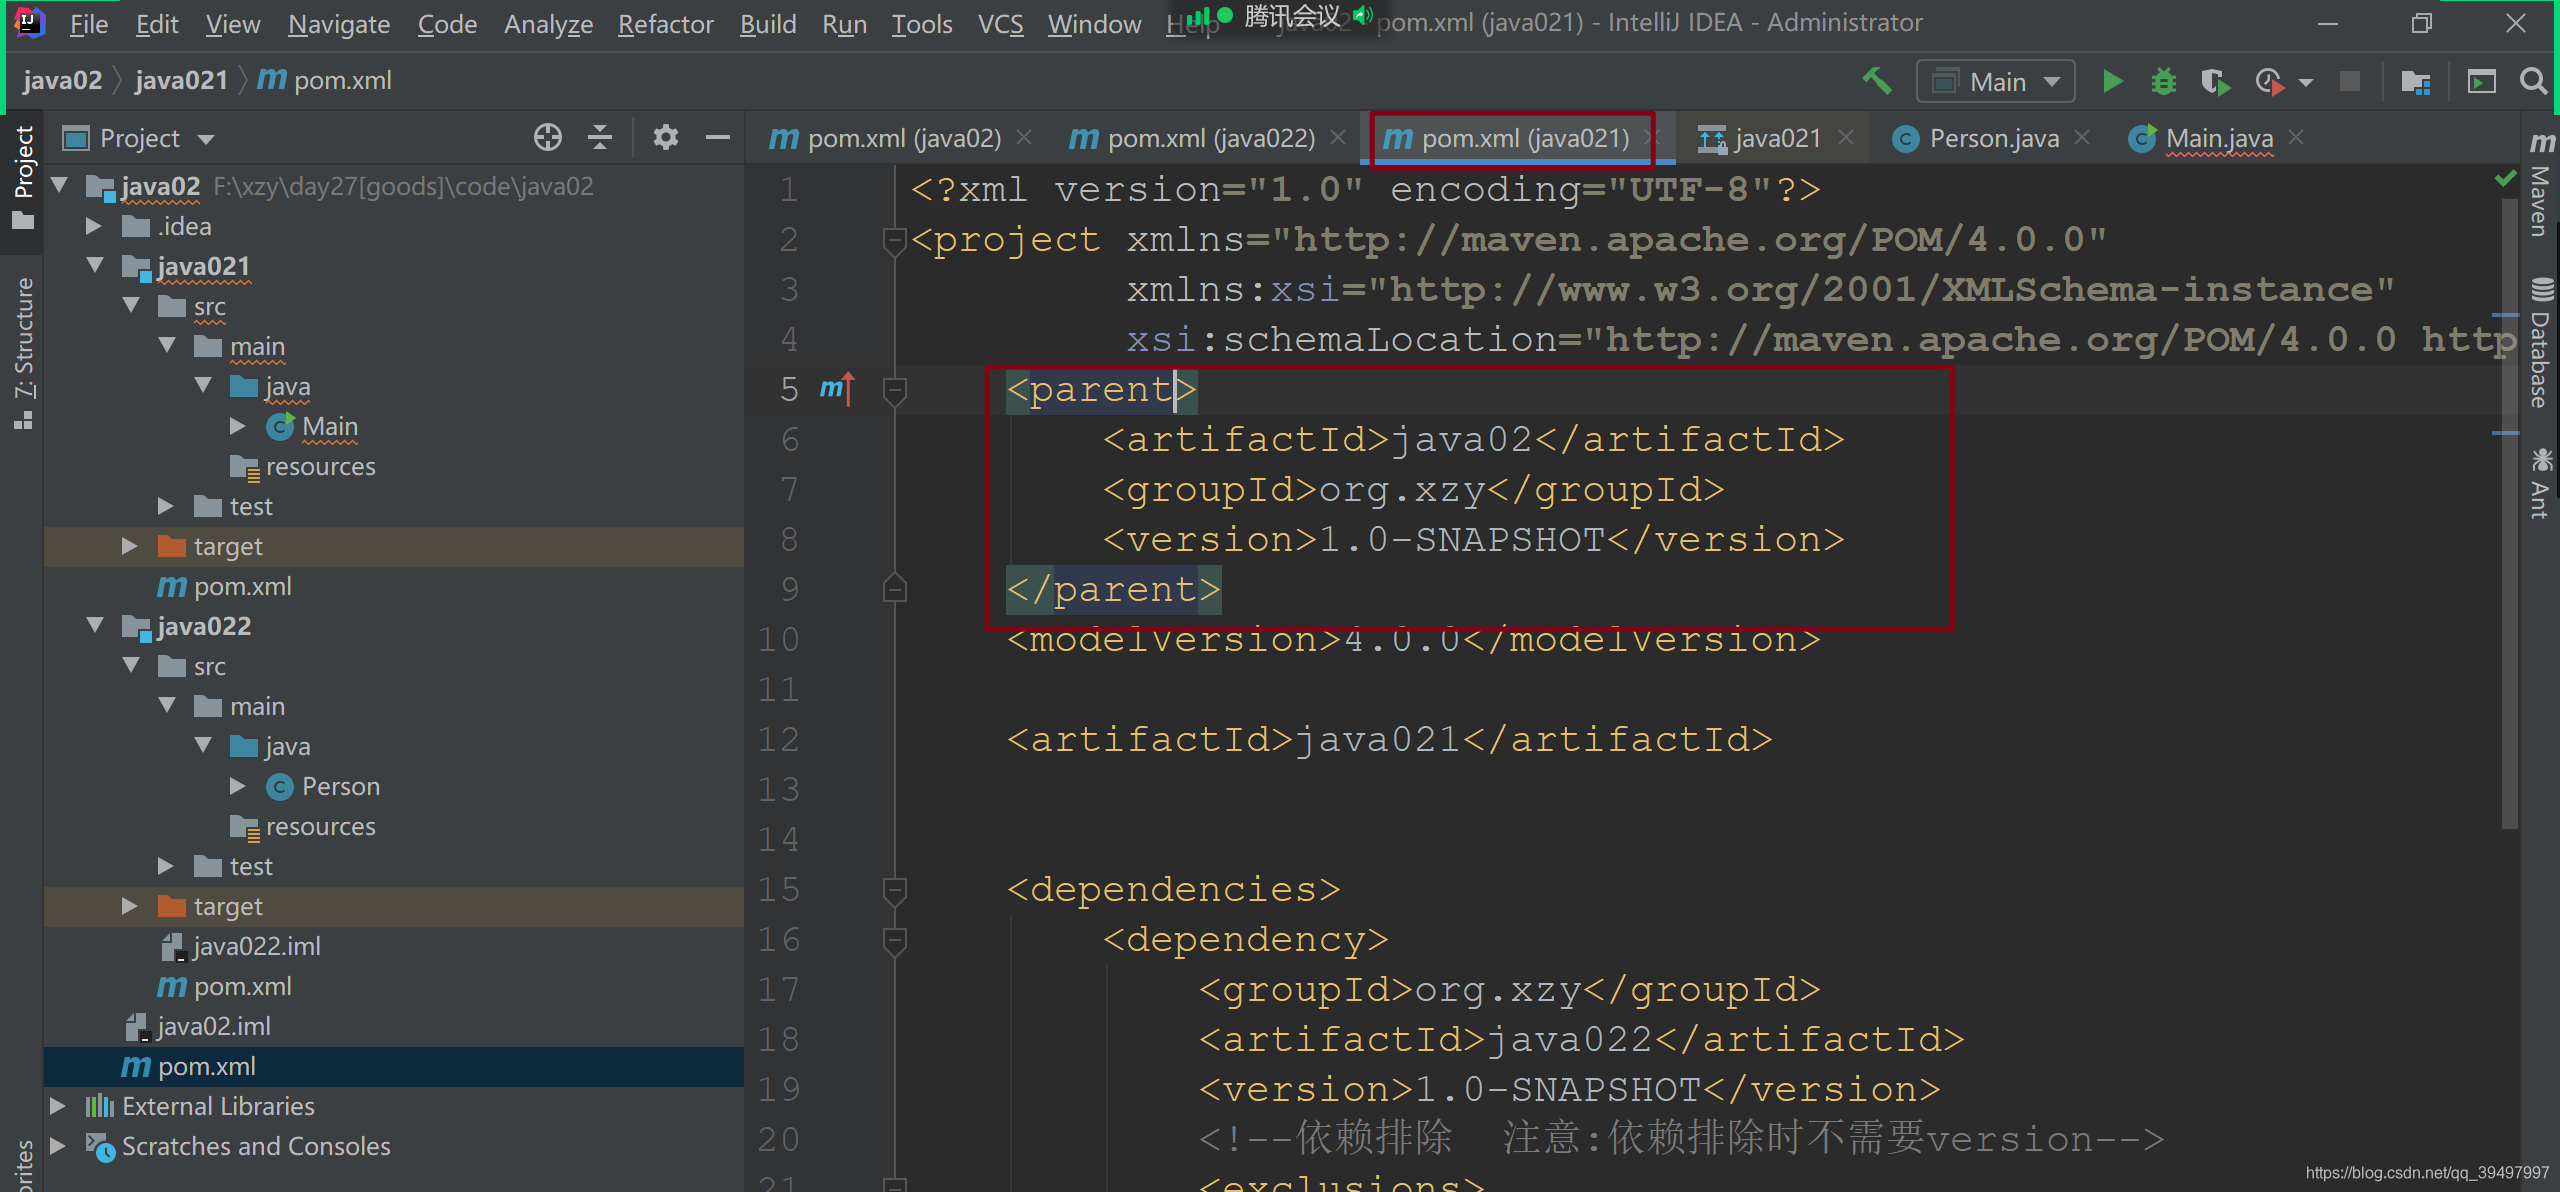This screenshot has width=2560, height=1192.
Task: Open the Main run configuration dropdown
Action: (1996, 82)
